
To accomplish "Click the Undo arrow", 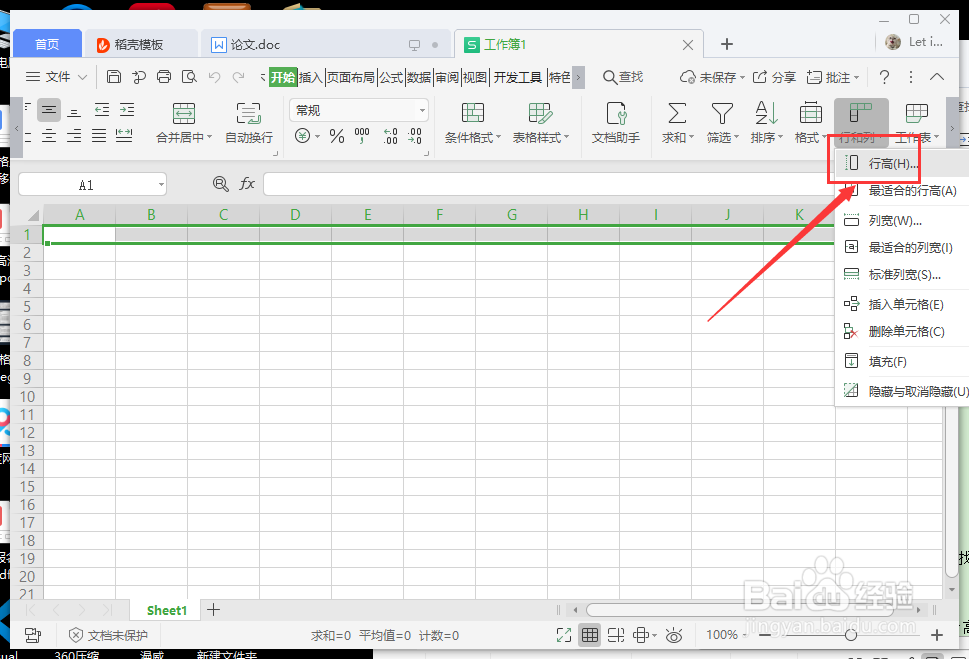I will [214, 77].
